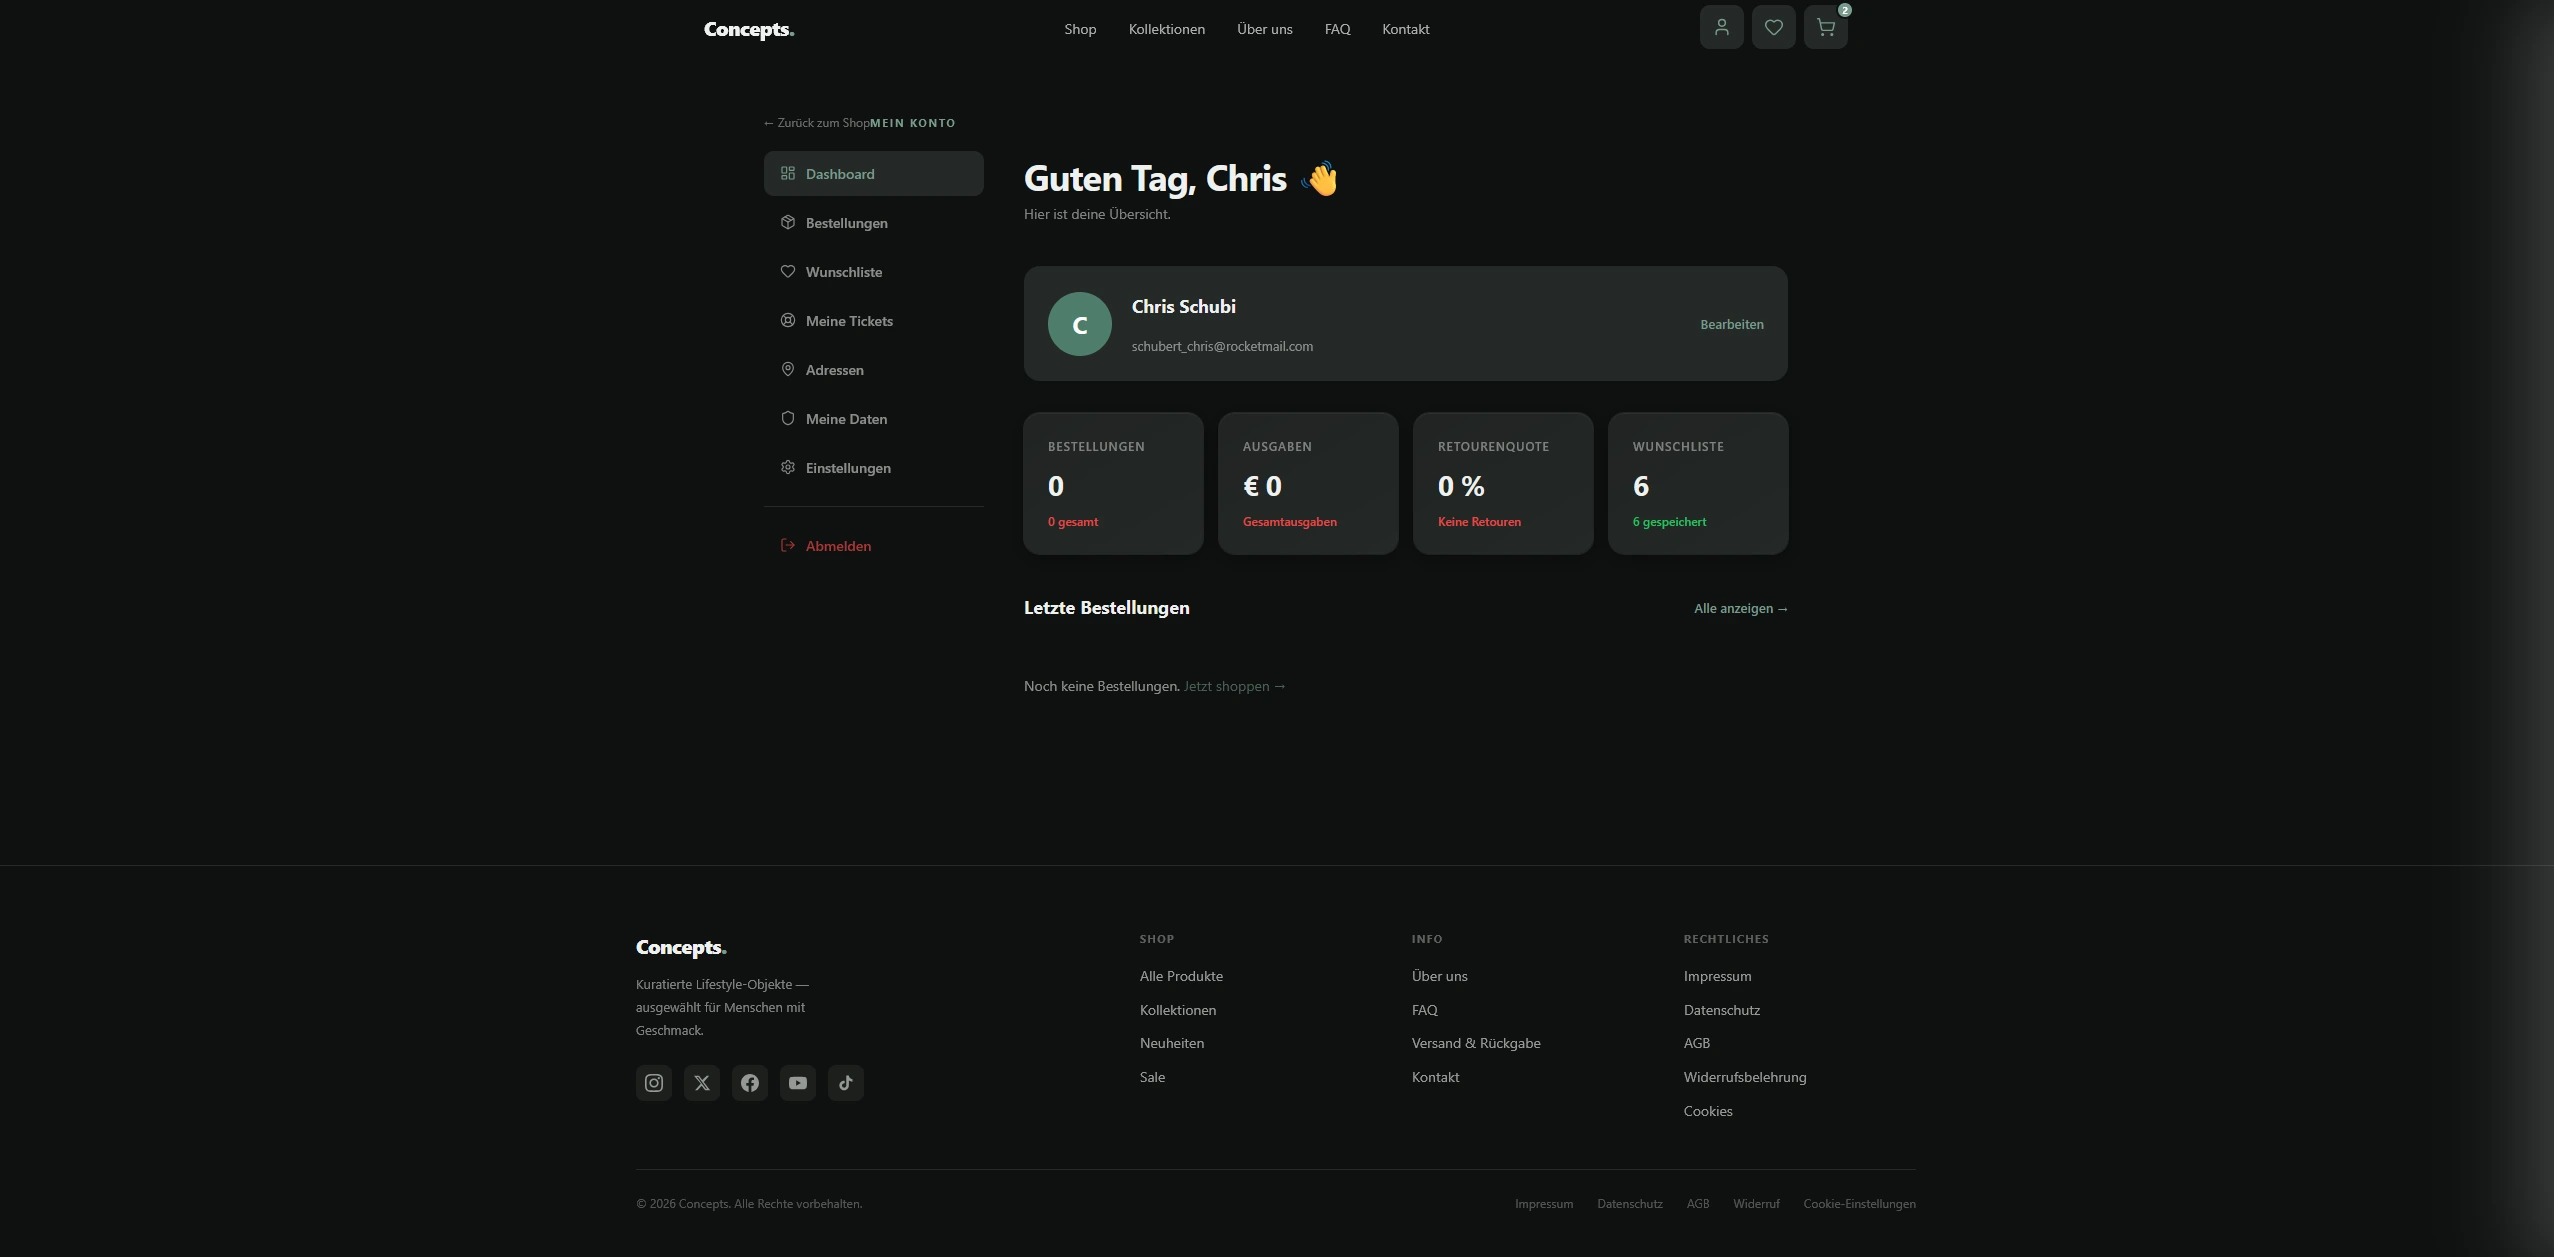Click Sale in the footer
The height and width of the screenshot is (1257, 2554).
coord(1152,1077)
